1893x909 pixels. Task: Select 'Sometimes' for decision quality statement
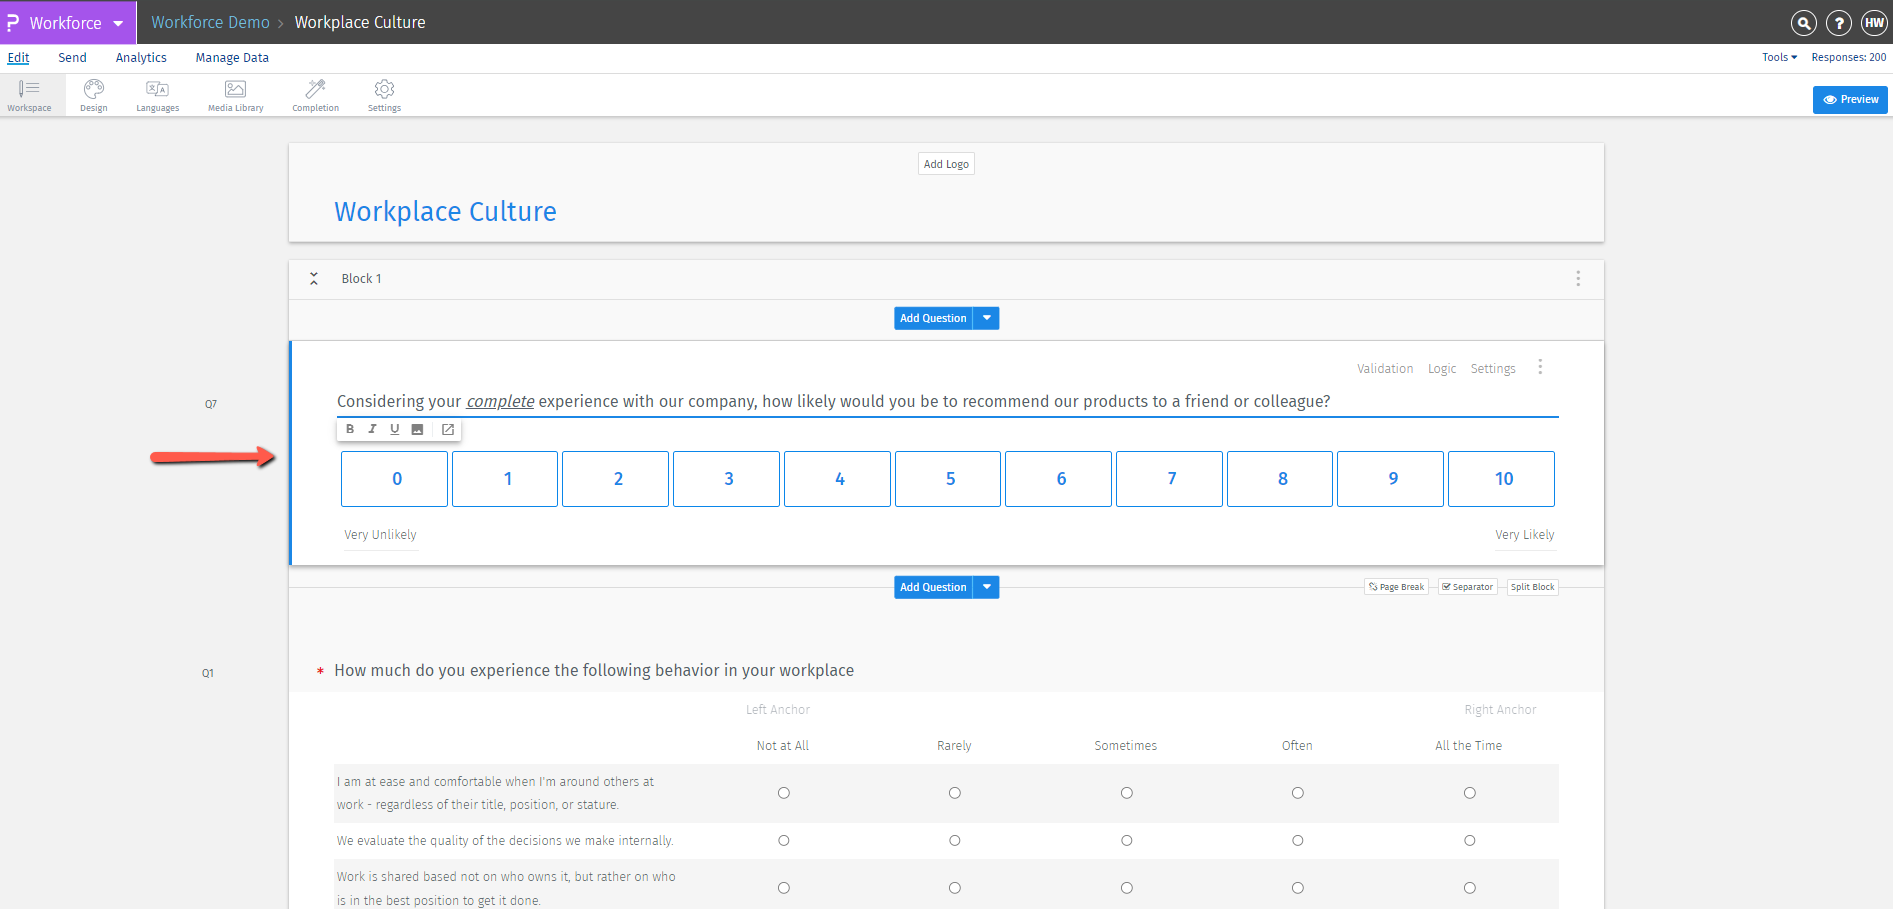(1126, 841)
